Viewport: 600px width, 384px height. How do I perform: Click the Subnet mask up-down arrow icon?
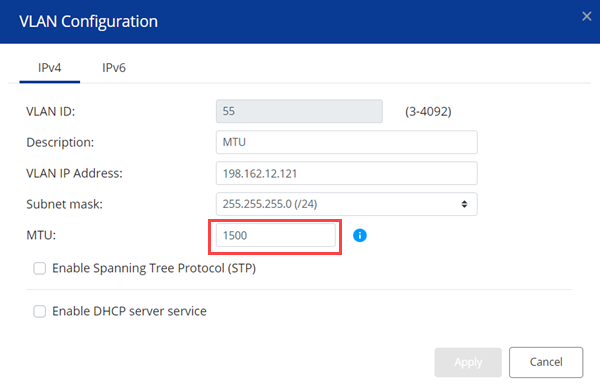tap(464, 204)
